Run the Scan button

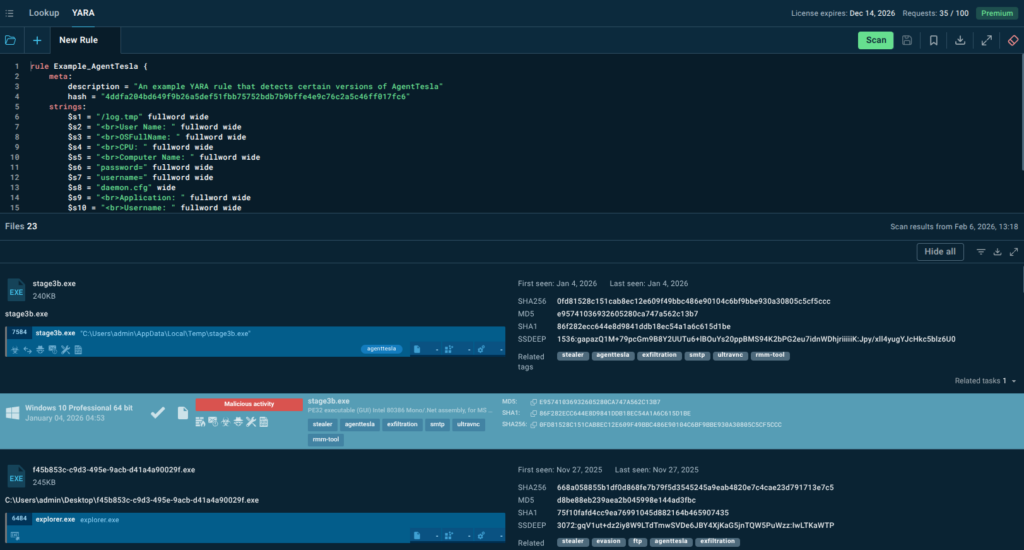pyautogui.click(x=875, y=40)
